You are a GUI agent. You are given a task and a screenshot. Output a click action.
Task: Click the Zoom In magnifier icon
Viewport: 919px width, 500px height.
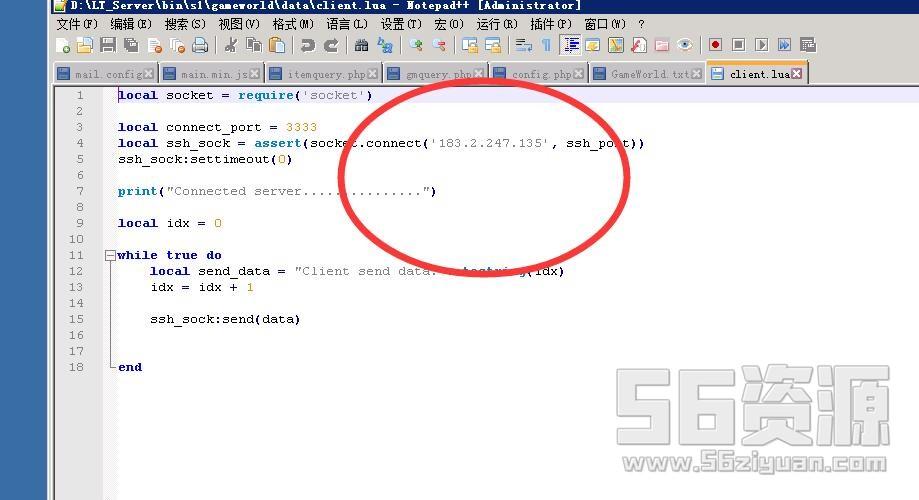click(415, 45)
